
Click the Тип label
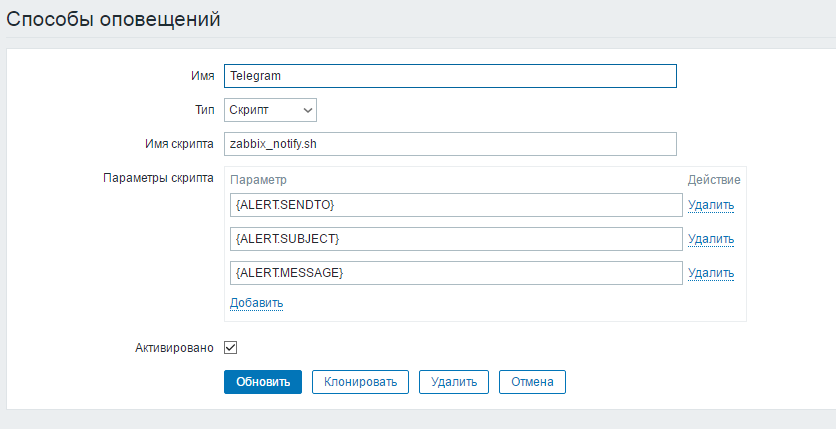tap(202, 109)
